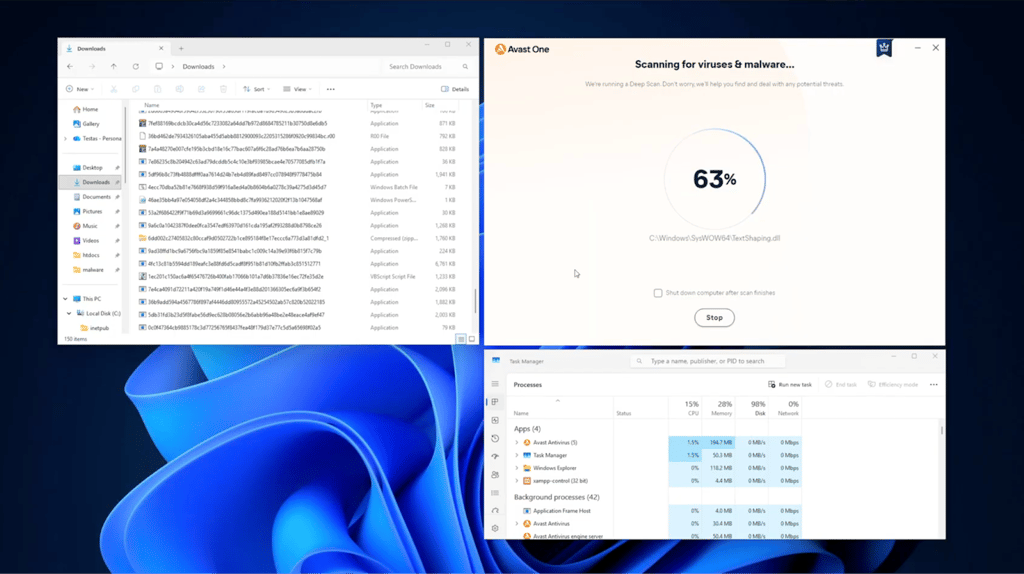Open the New dropdown in Explorer toolbar
Screen dimensions: 1024x574
click(80, 89)
